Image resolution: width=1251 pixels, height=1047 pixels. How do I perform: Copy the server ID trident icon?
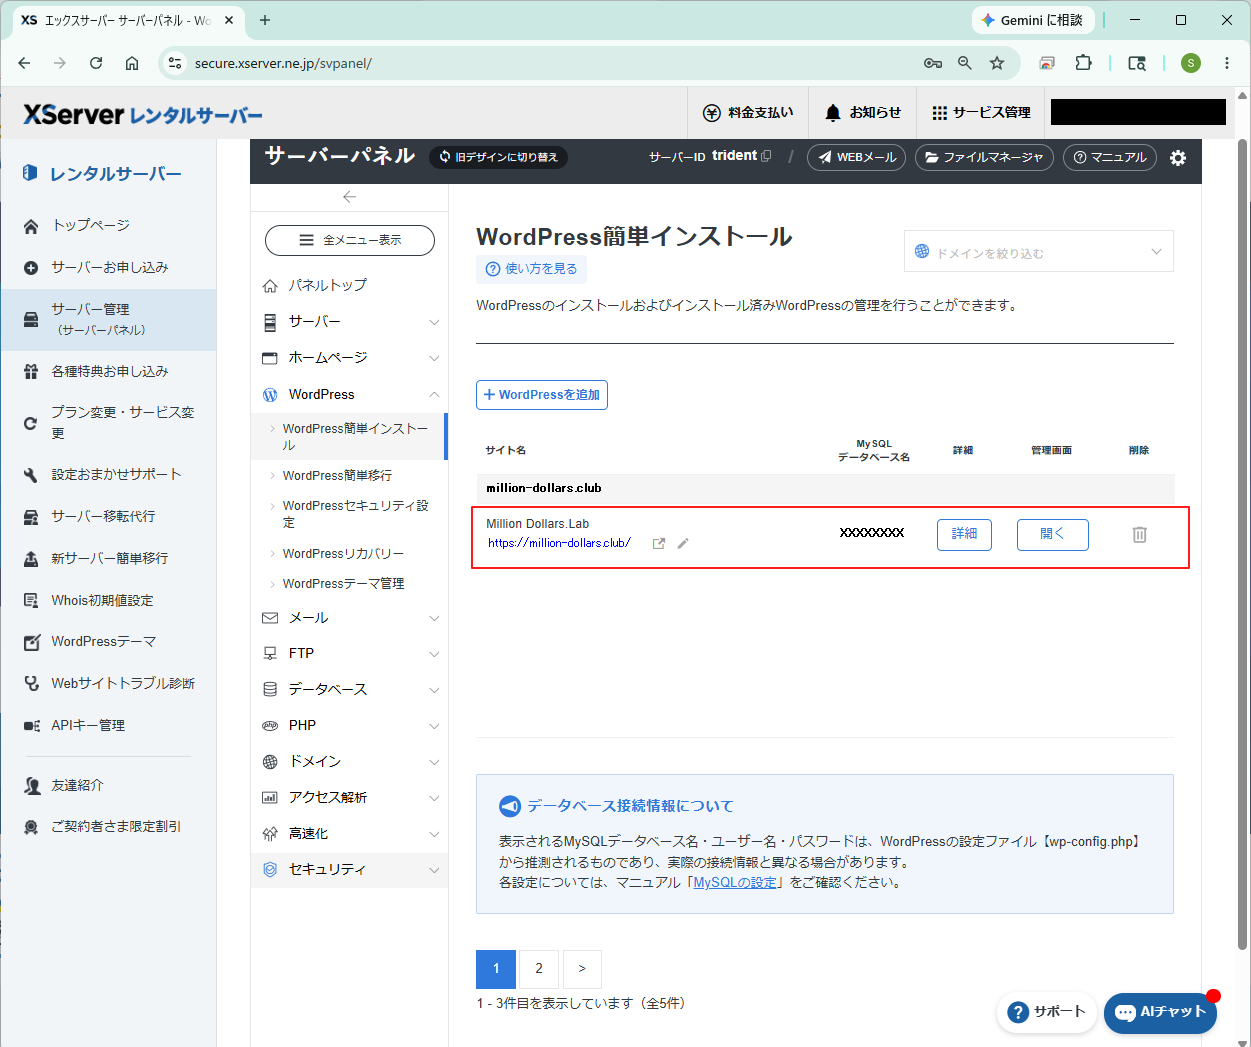click(x=767, y=156)
